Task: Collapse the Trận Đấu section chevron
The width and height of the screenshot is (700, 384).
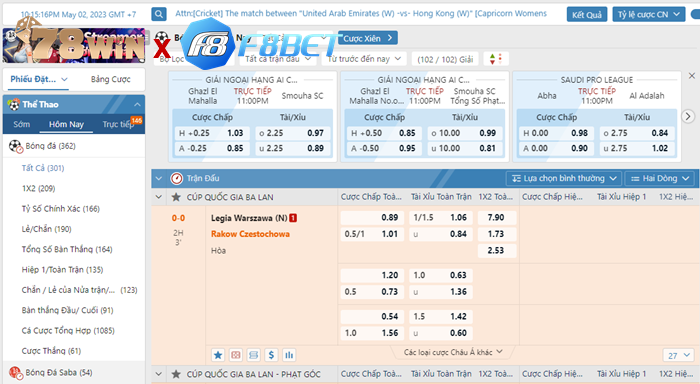Action: [158, 178]
